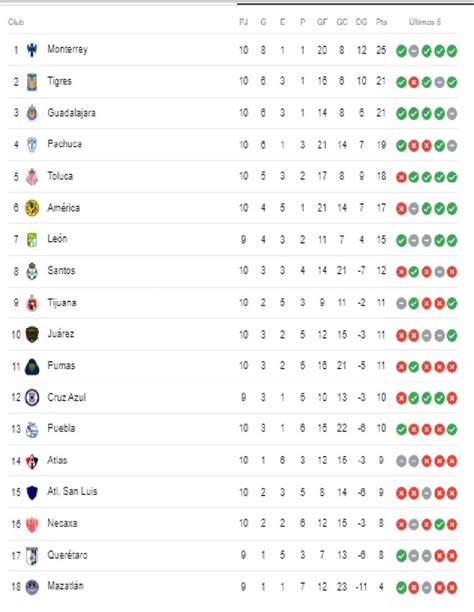The height and width of the screenshot is (612, 474).
Task: Click the Club column header
Action: click(x=16, y=22)
